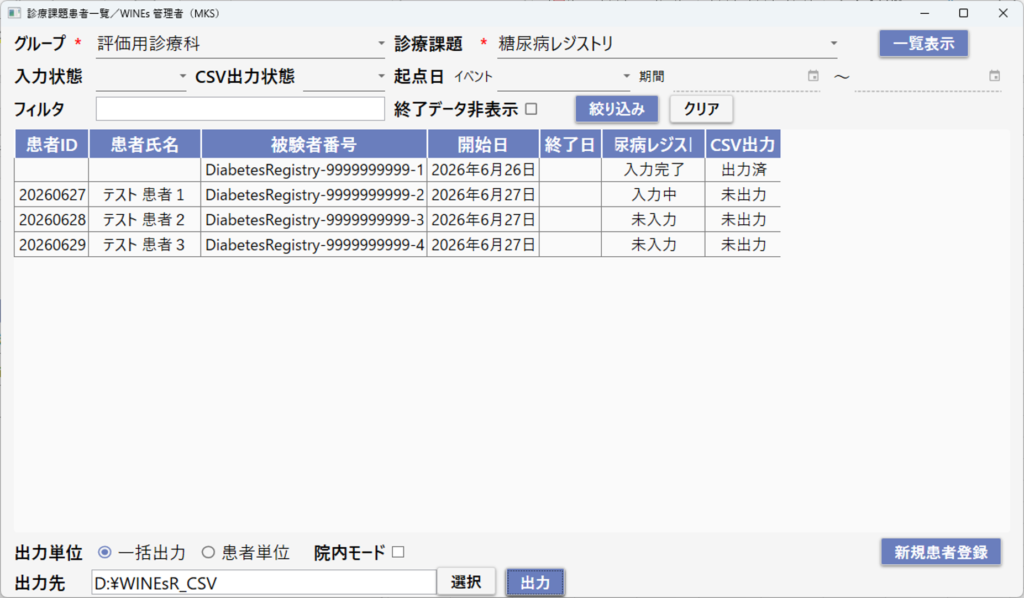Click the 2026年6月26日 start date cell
Viewport: 1024px width, 598px height.
point(483,170)
